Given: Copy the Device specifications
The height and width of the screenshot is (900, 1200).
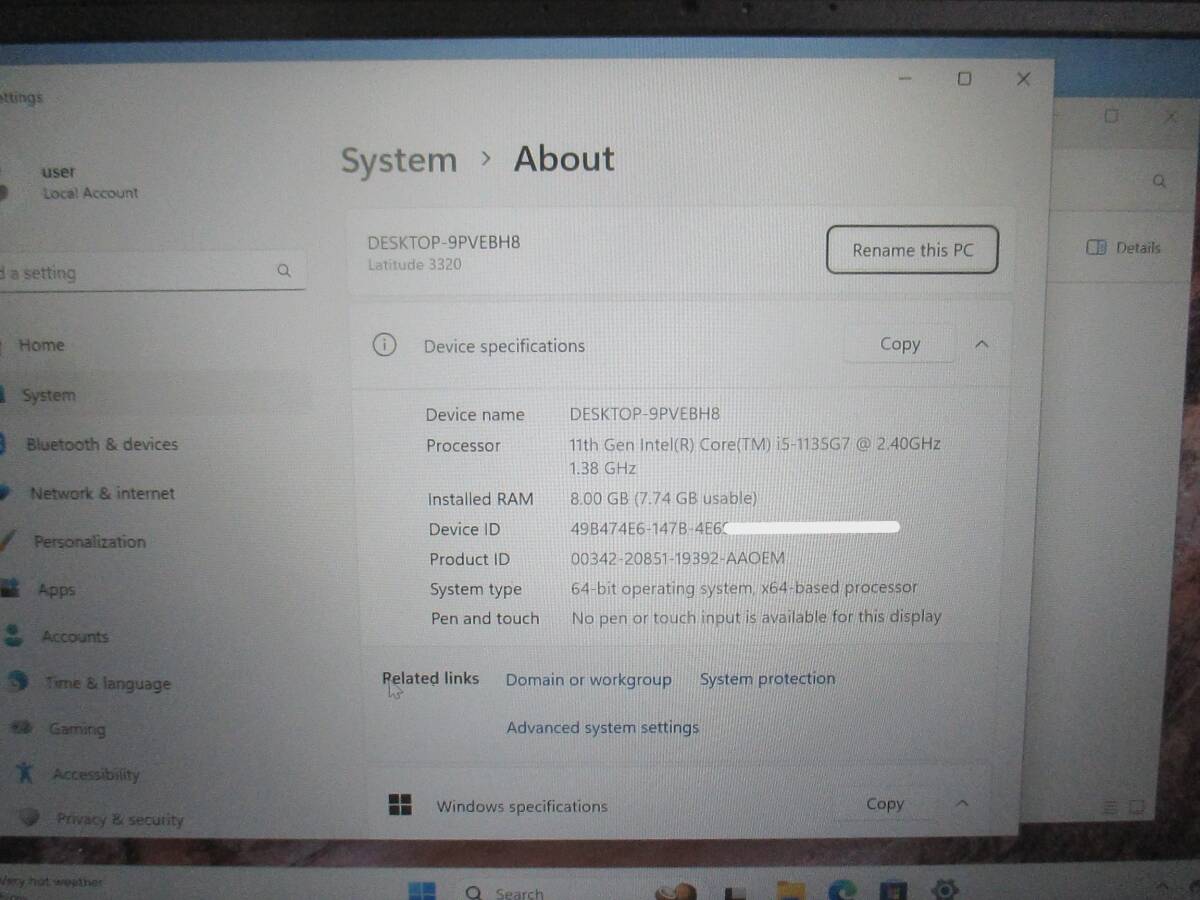Looking at the screenshot, I should pyautogui.click(x=899, y=344).
